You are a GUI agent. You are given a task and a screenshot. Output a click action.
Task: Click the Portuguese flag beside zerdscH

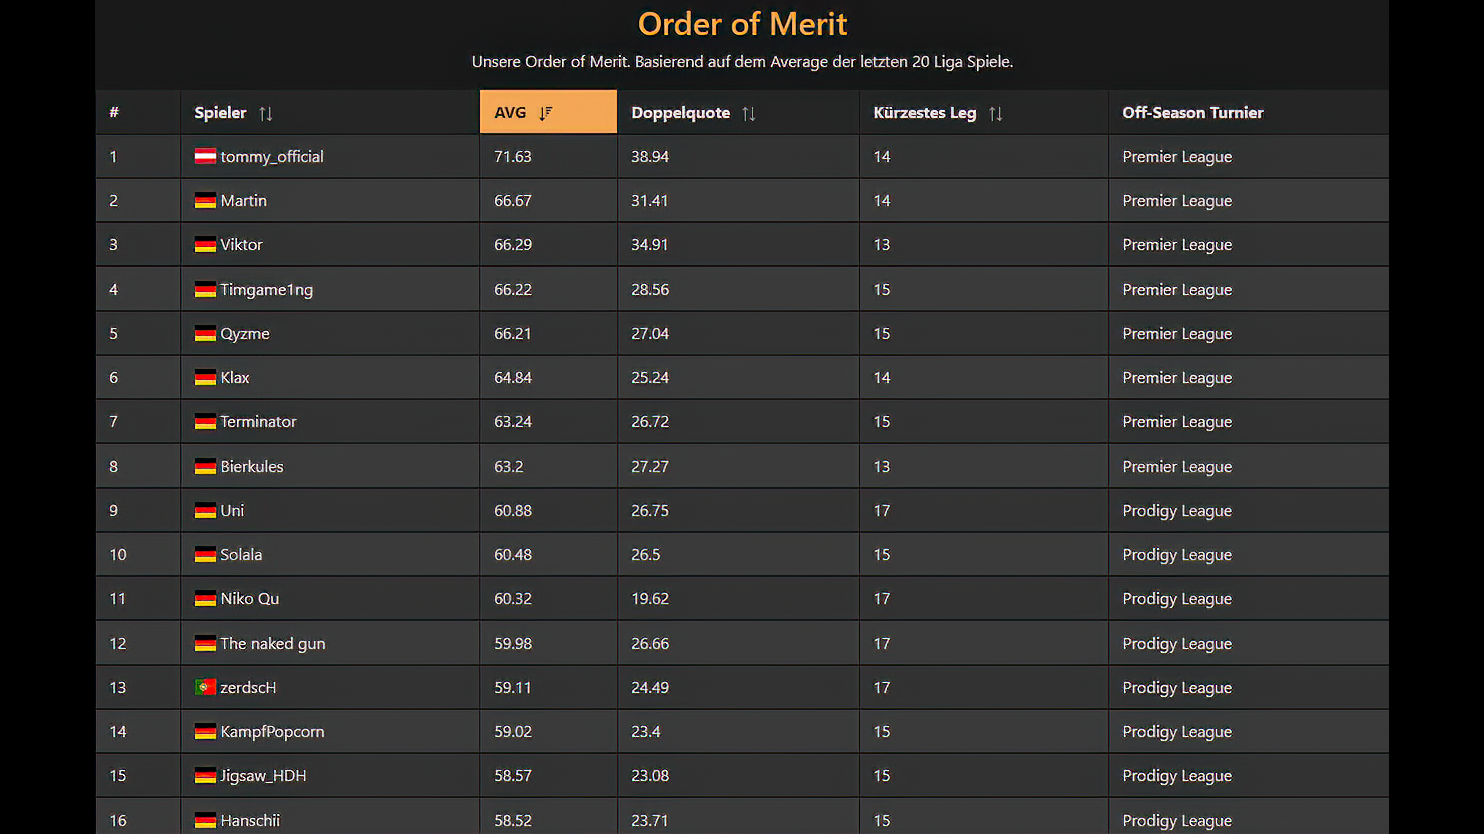click(205, 687)
